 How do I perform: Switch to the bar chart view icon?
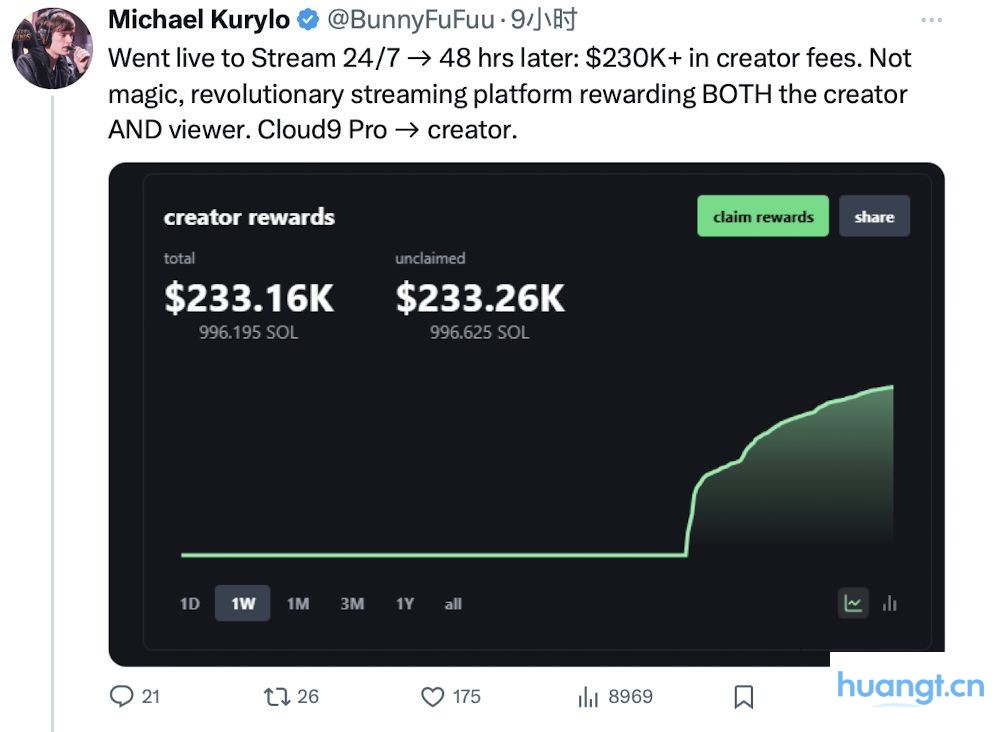889,603
